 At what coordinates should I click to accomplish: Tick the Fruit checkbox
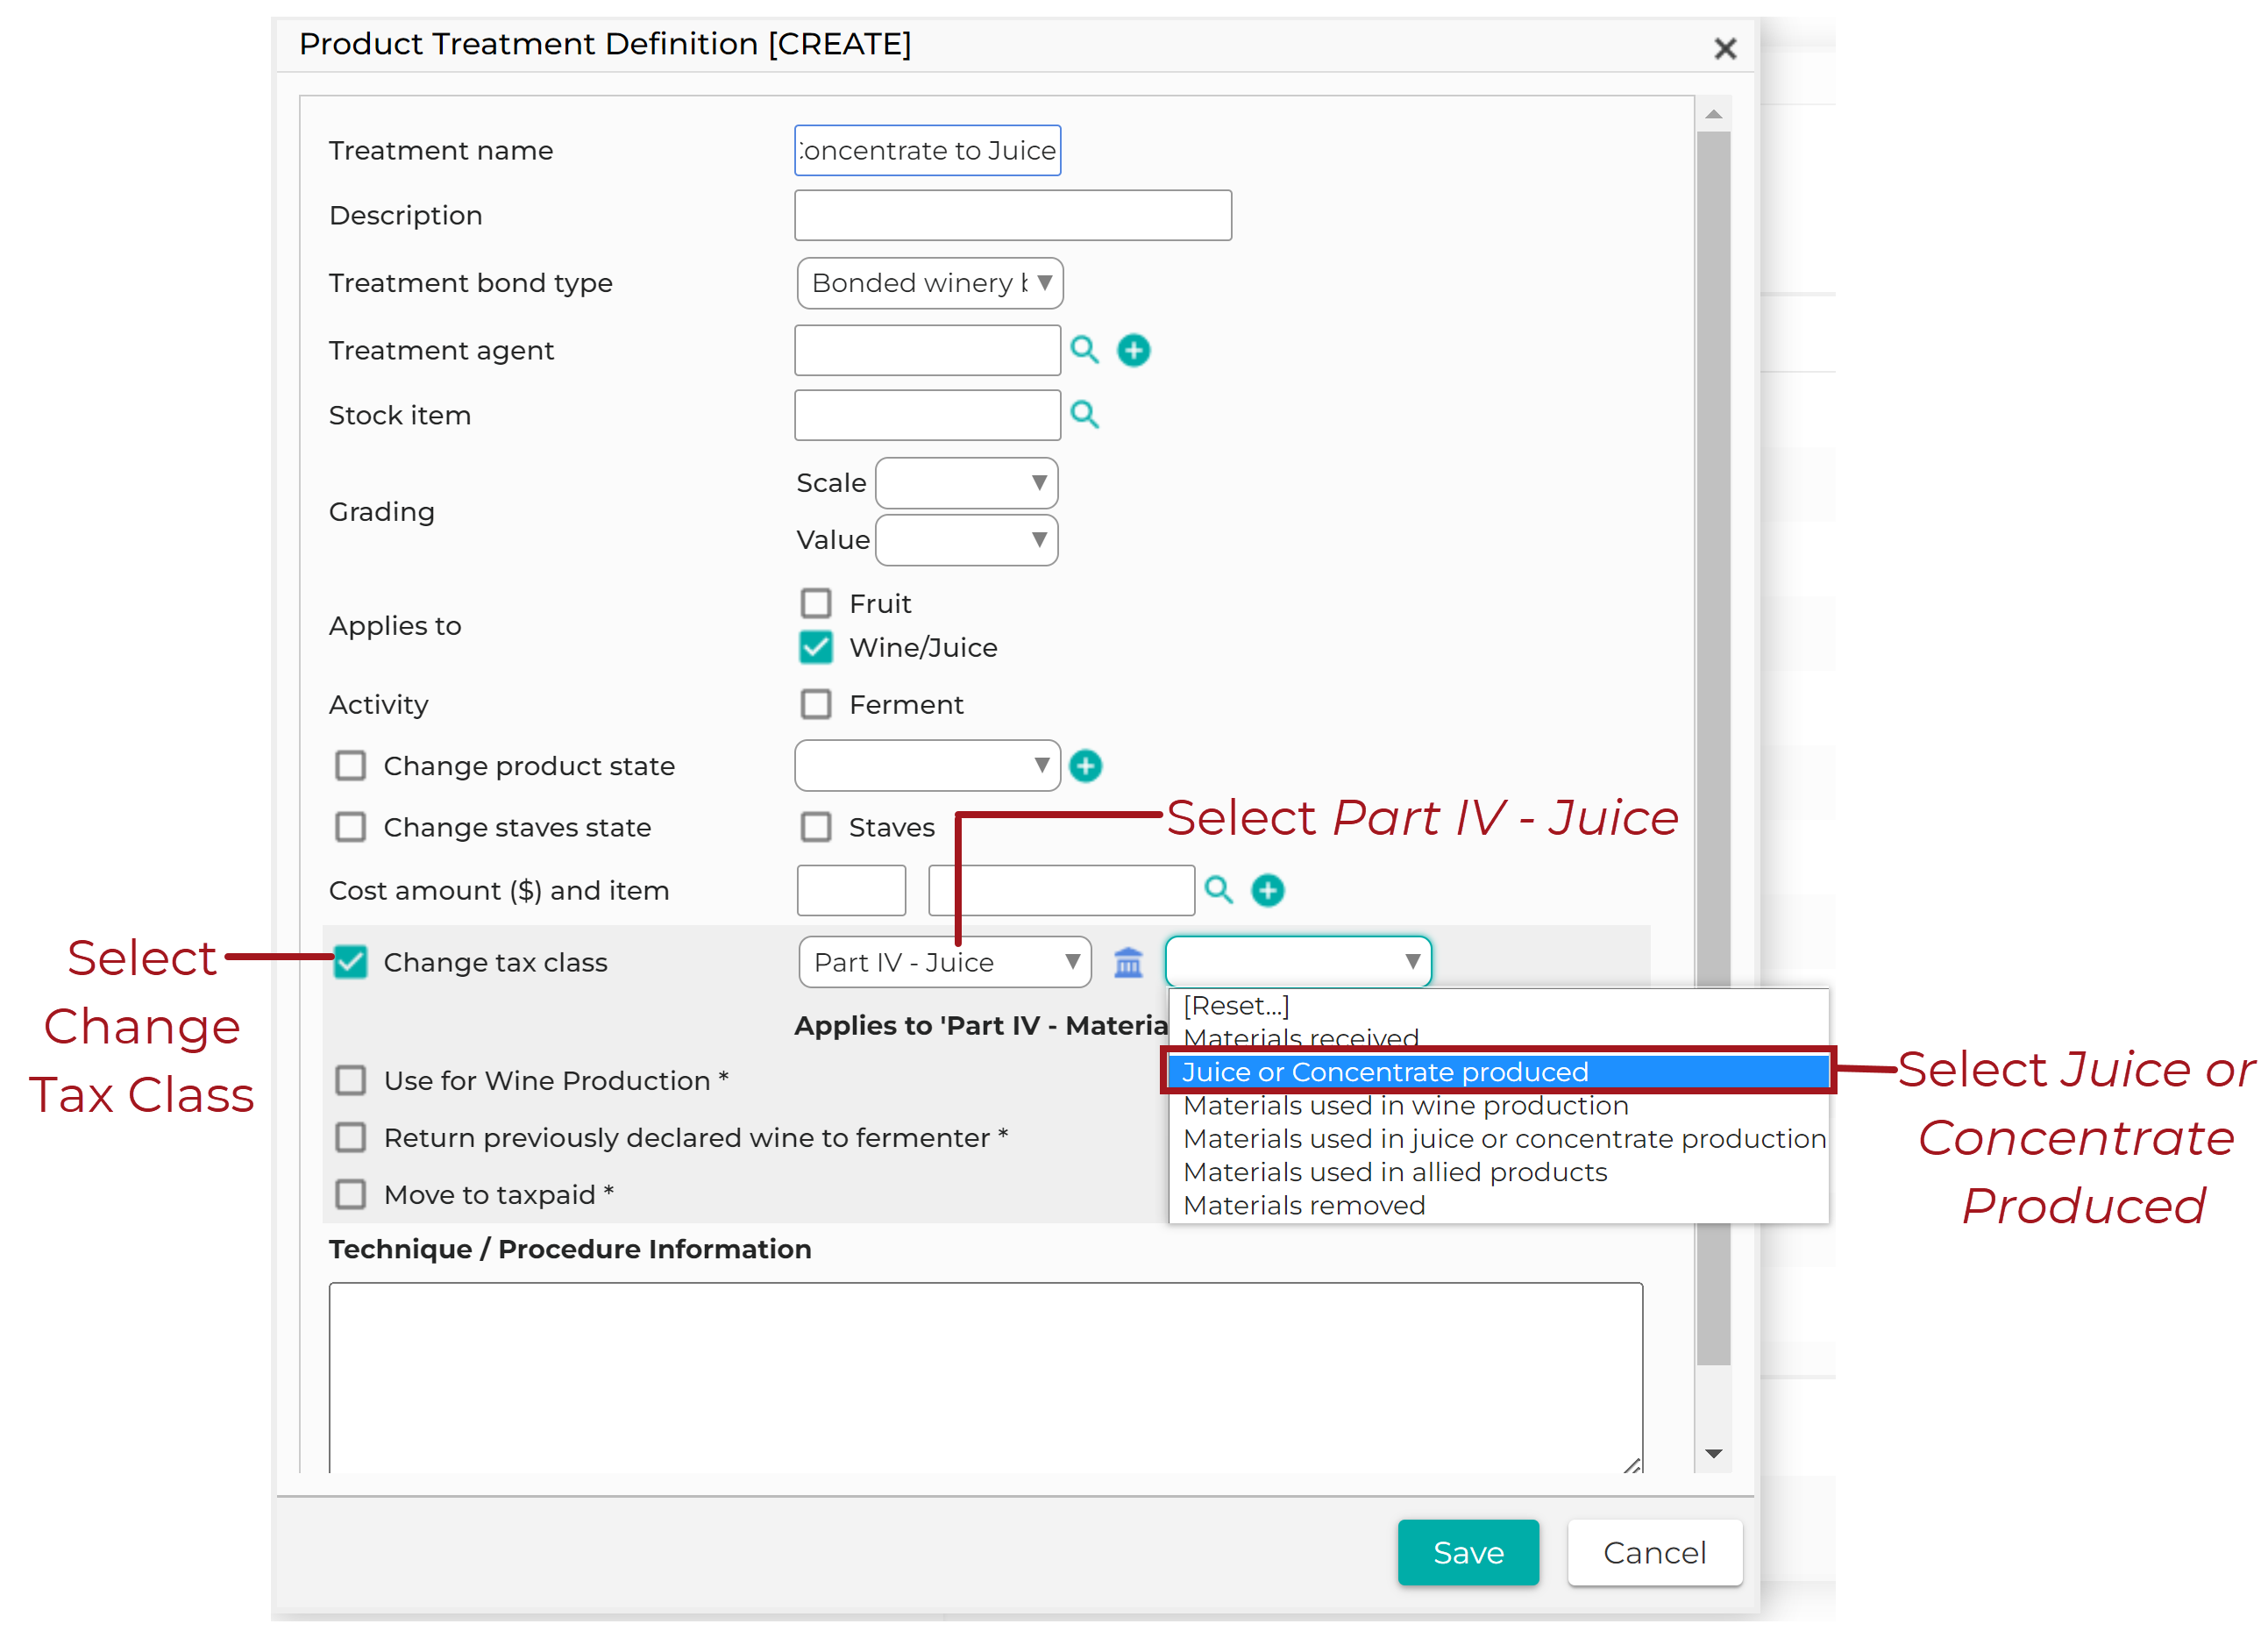click(x=816, y=603)
